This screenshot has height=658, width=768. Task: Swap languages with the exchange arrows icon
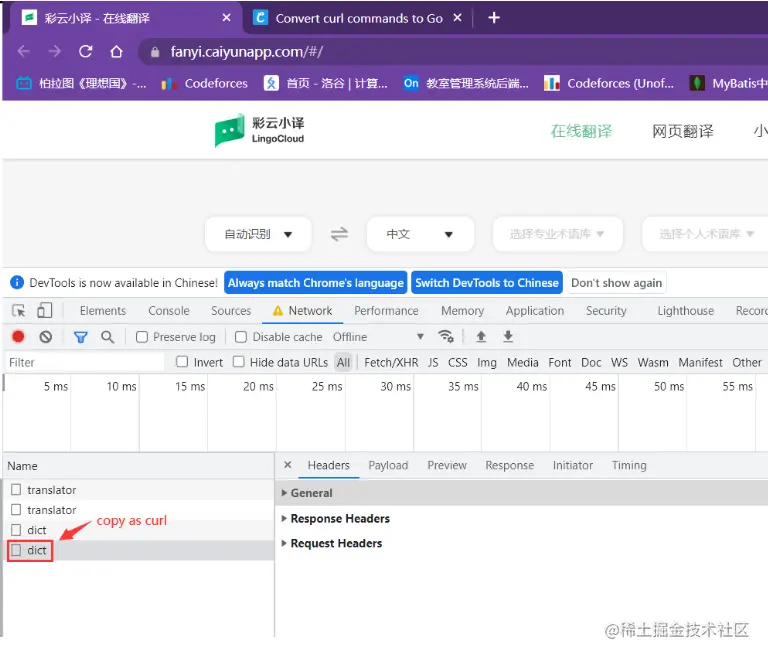[x=339, y=234]
